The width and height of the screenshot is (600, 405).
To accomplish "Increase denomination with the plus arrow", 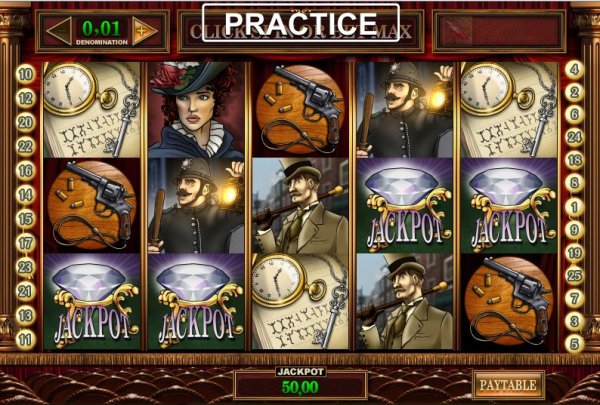I will [x=144, y=31].
